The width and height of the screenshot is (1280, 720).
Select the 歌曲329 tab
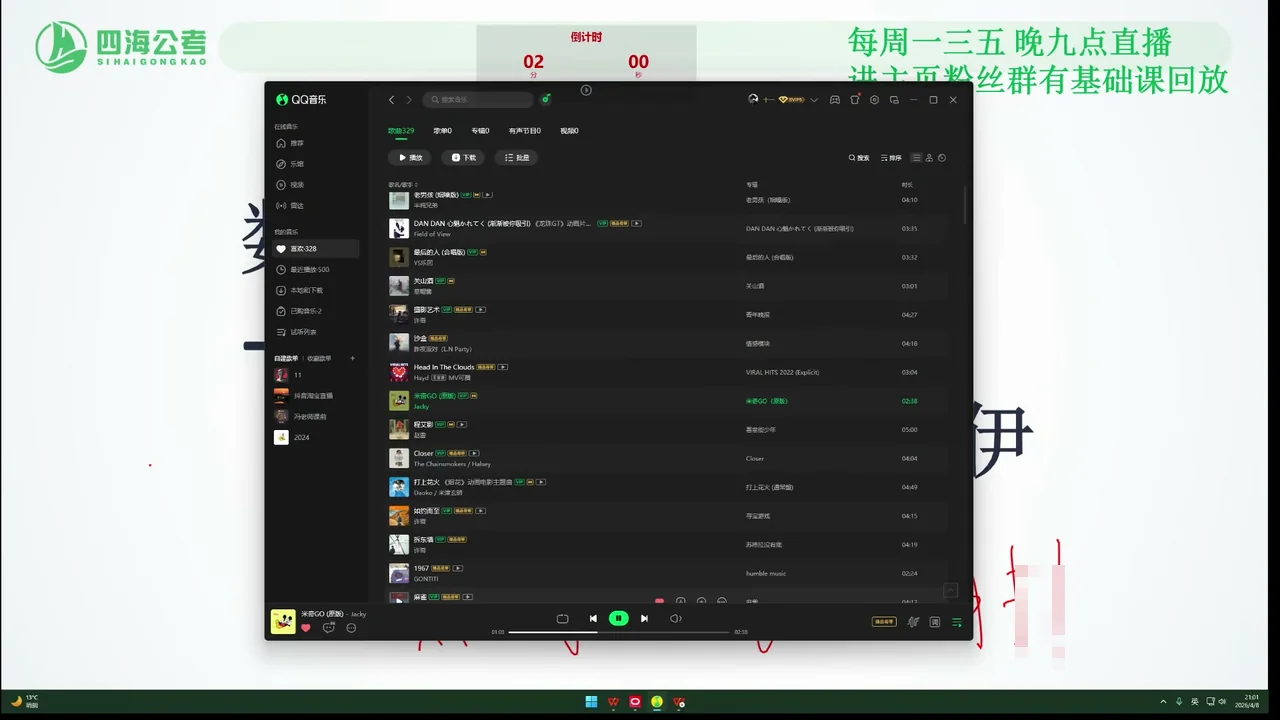[x=401, y=131]
